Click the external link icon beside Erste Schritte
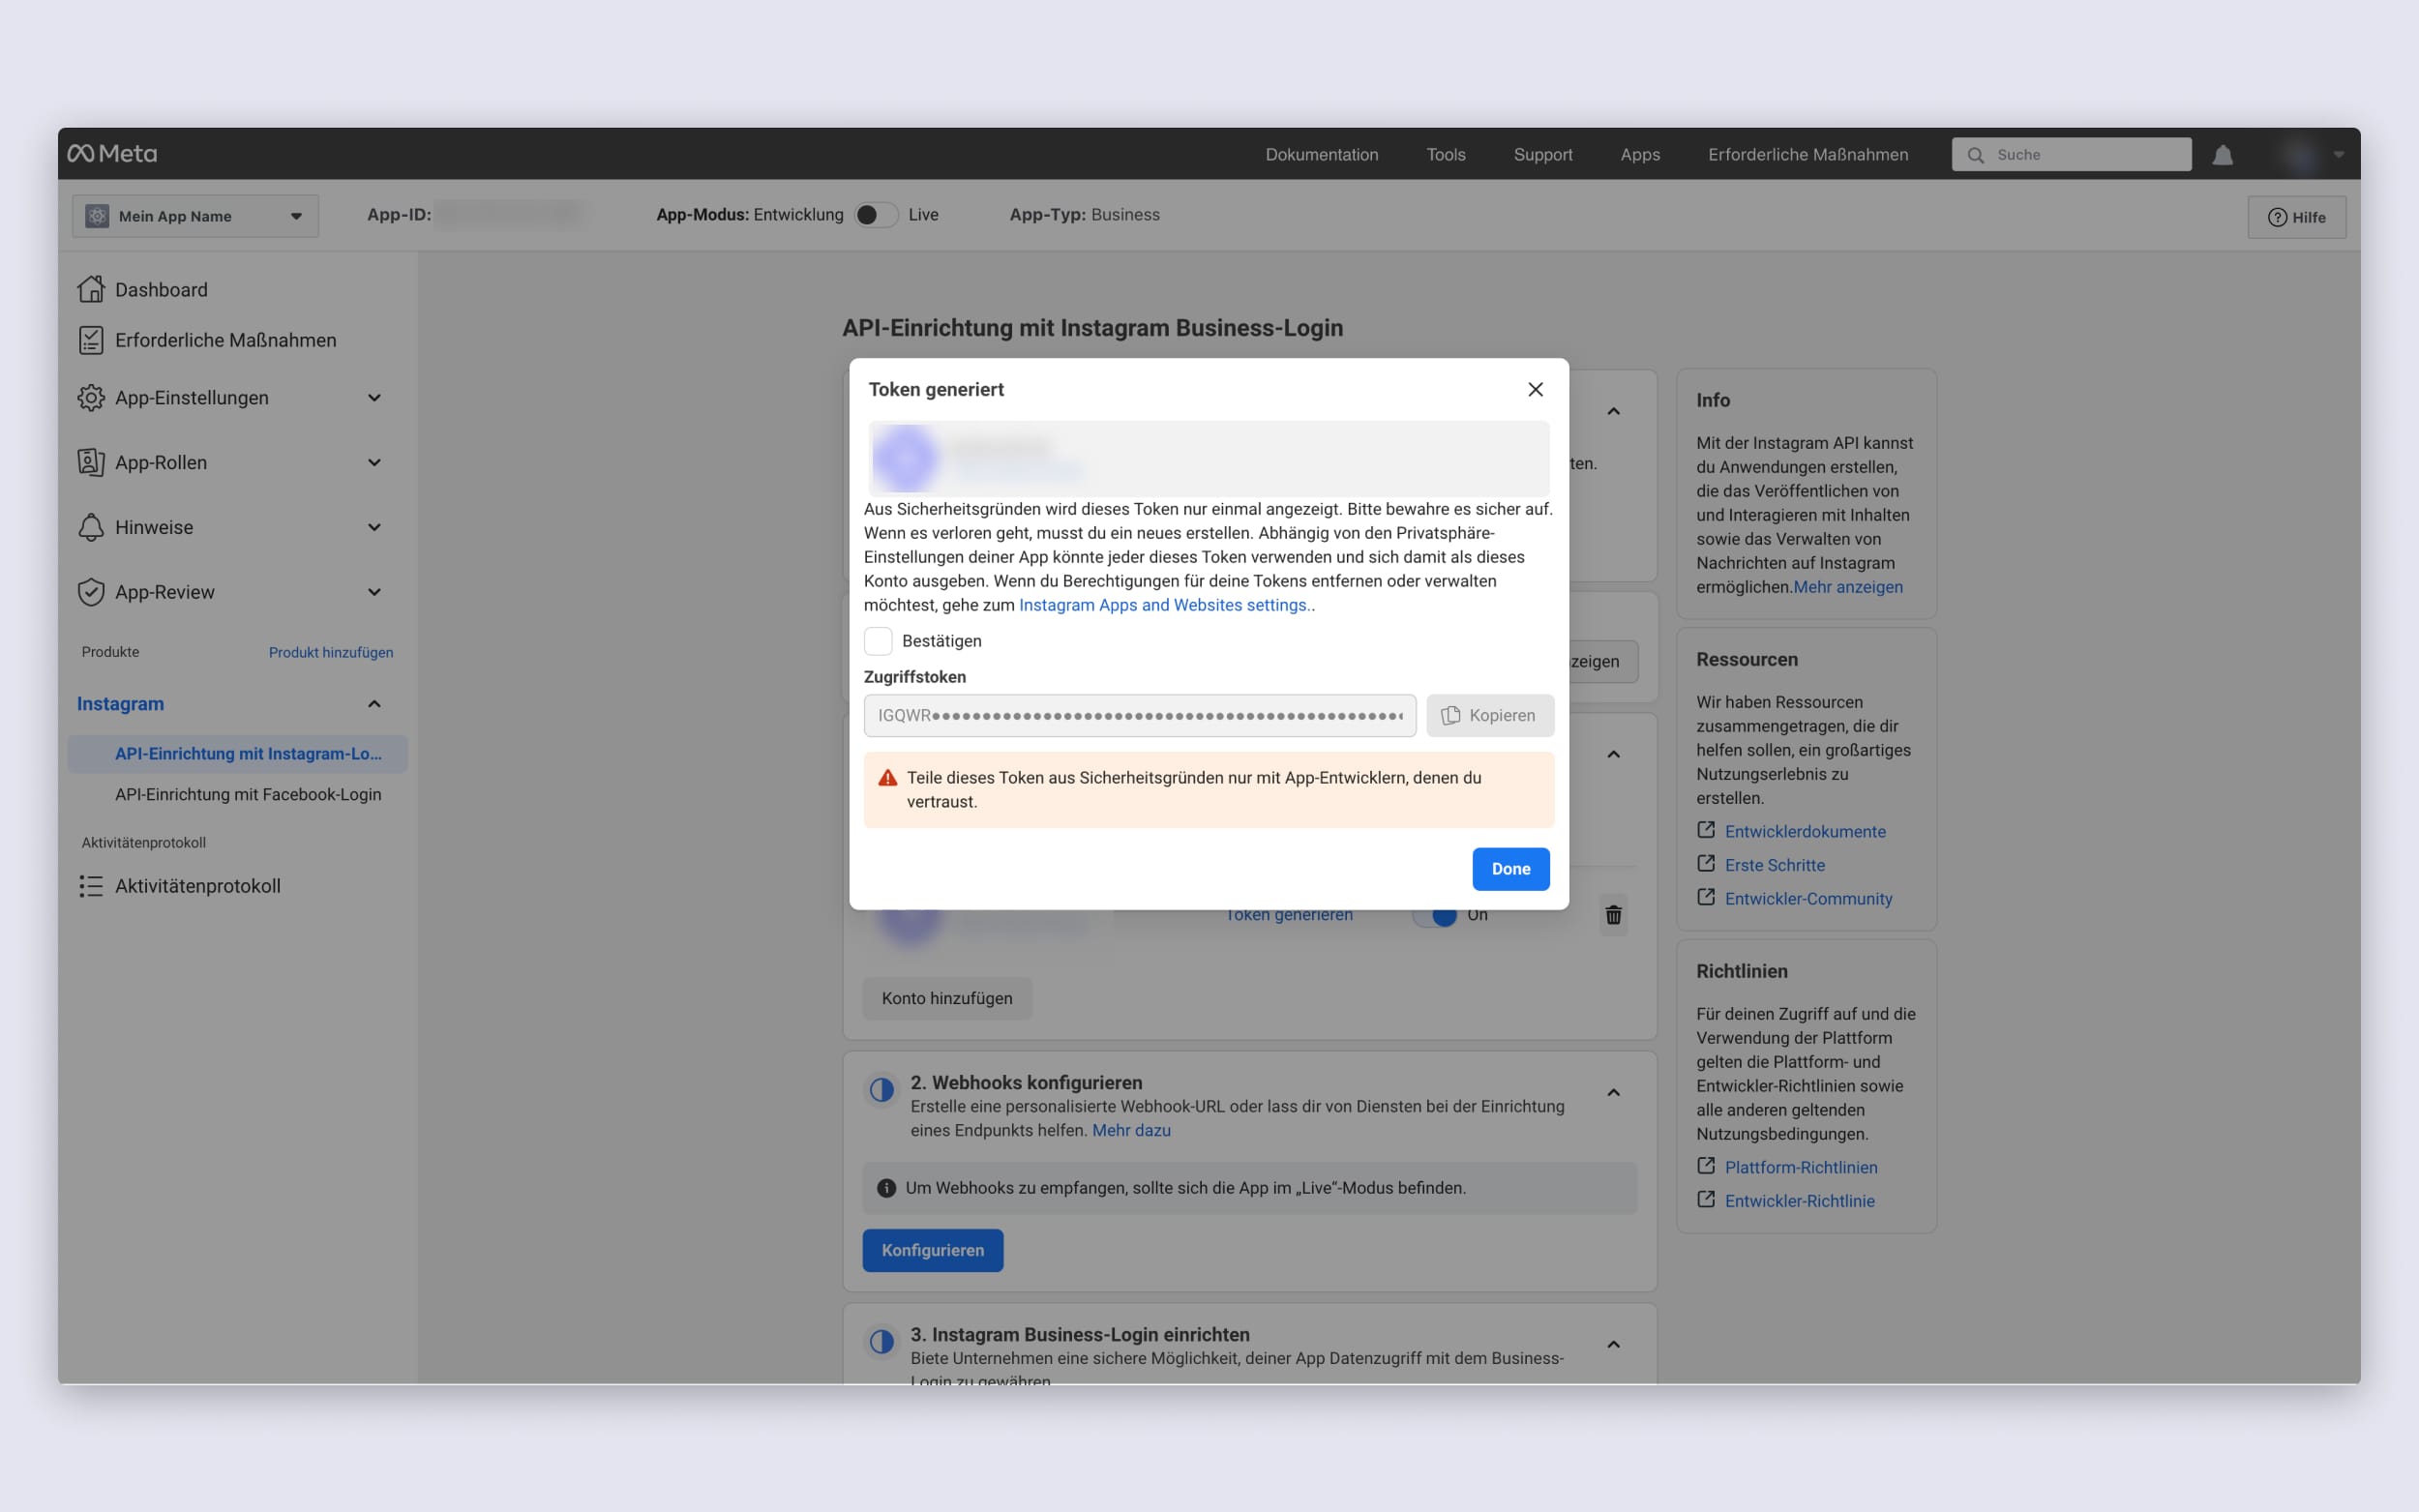The width and height of the screenshot is (2419, 1512). (x=1706, y=864)
